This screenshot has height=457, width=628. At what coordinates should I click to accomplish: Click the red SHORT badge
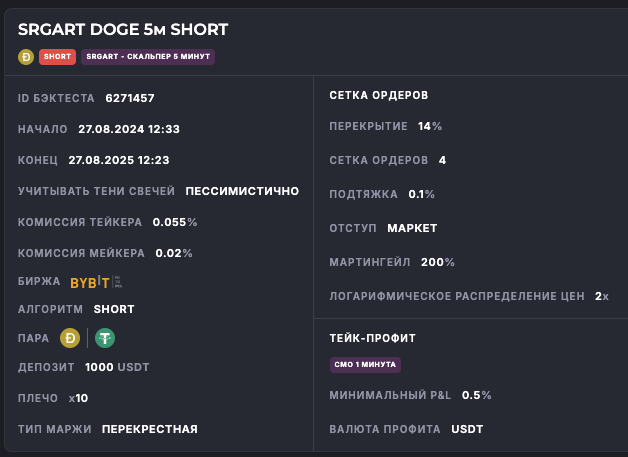point(57,56)
